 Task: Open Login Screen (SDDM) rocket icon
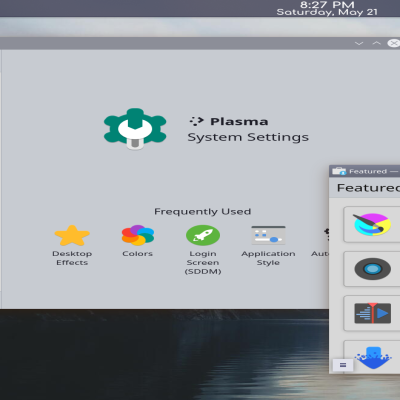[x=203, y=235]
